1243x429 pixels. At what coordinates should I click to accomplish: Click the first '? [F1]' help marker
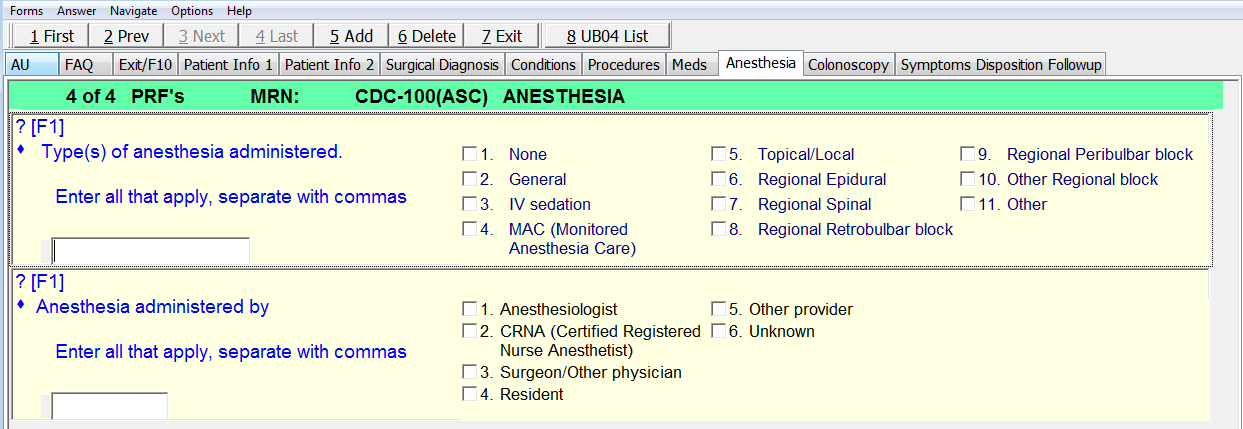coord(40,126)
